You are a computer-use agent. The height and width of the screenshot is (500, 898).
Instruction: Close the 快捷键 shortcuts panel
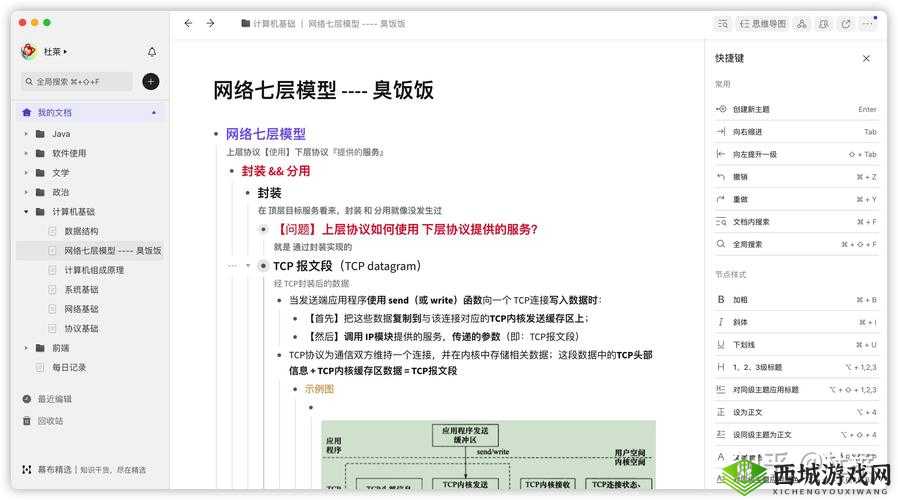pos(866,58)
